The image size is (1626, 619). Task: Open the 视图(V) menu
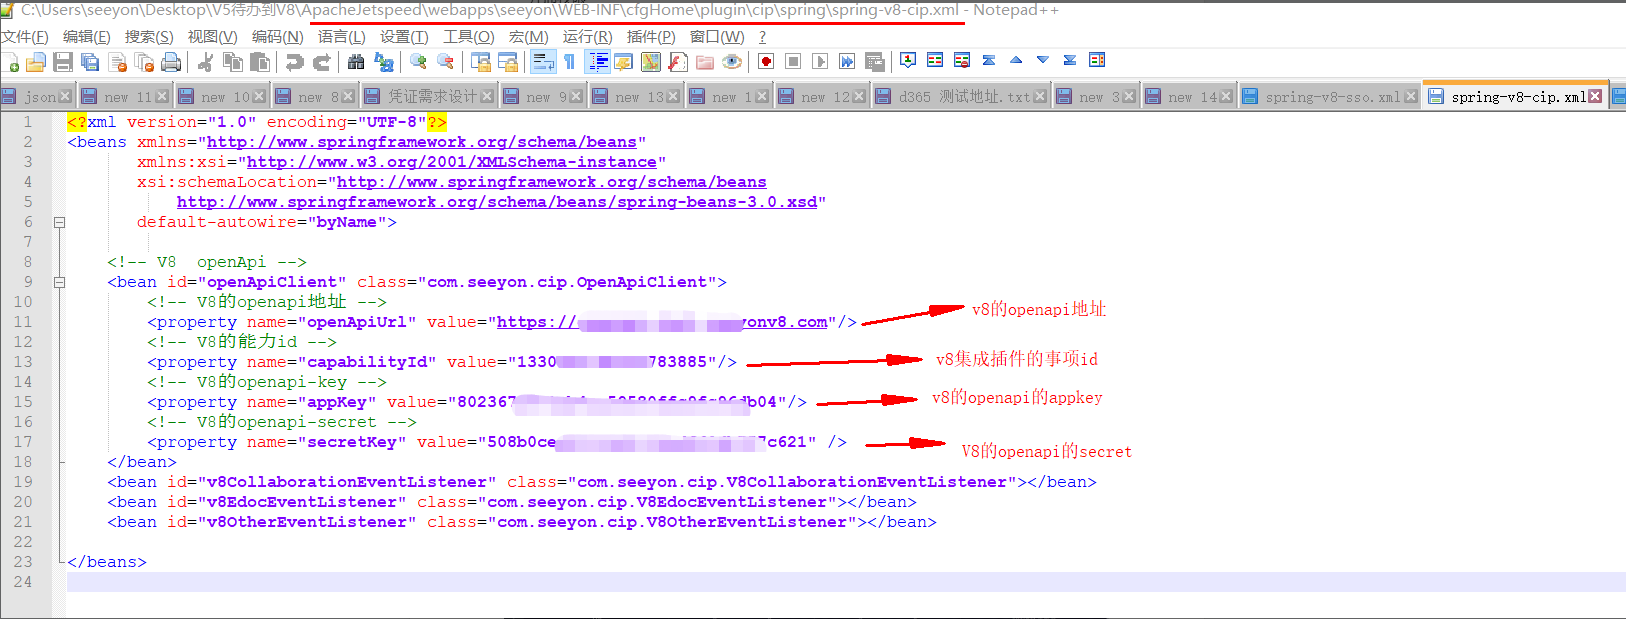point(212,37)
